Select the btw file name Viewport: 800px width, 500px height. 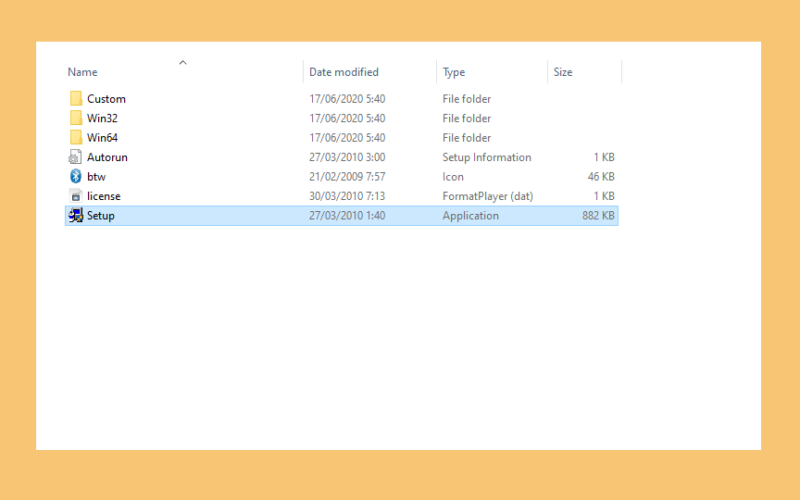point(96,177)
